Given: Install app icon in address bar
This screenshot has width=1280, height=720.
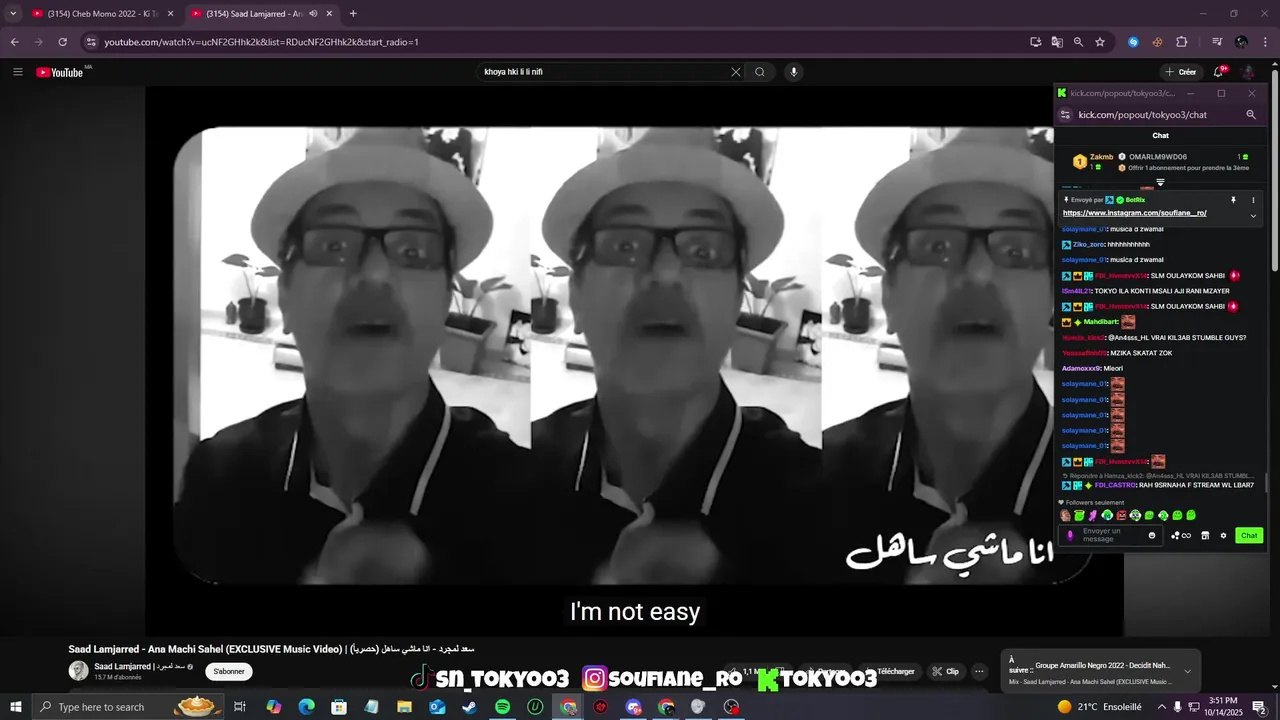Looking at the screenshot, I should (x=1036, y=42).
